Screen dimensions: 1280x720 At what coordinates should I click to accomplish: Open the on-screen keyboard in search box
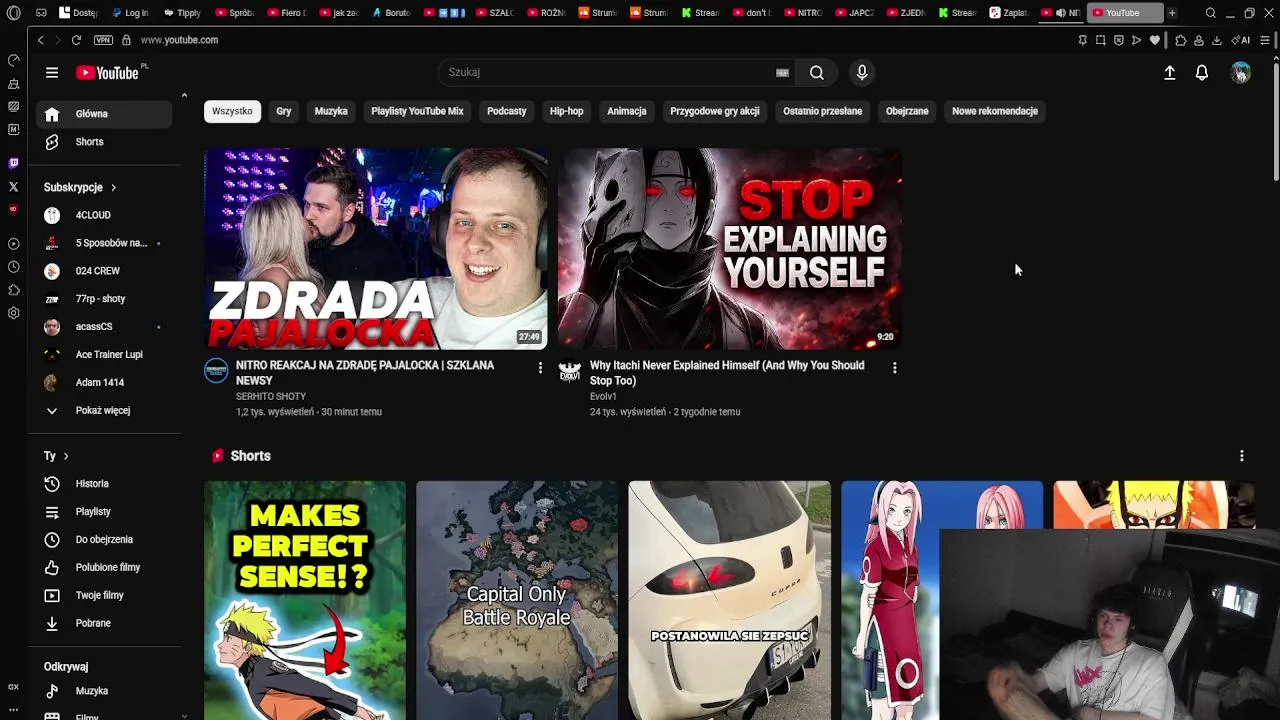(782, 72)
